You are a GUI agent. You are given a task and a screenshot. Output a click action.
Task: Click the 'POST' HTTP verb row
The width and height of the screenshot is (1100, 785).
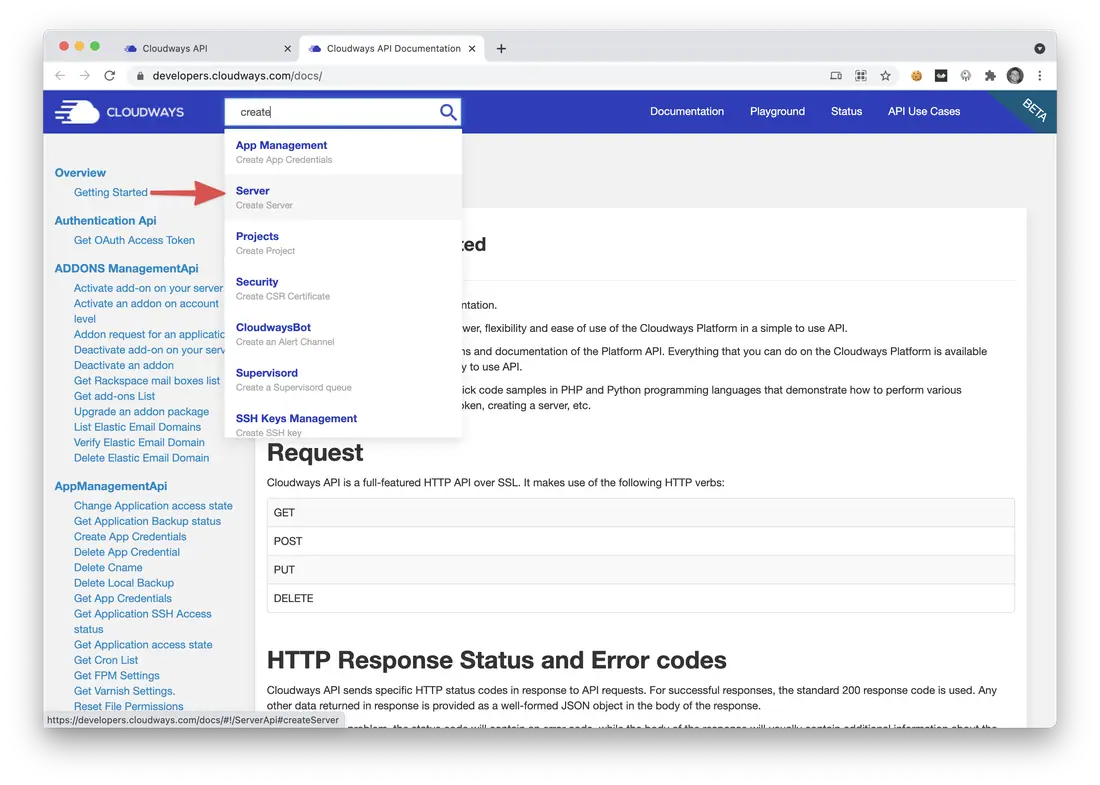click(640, 541)
